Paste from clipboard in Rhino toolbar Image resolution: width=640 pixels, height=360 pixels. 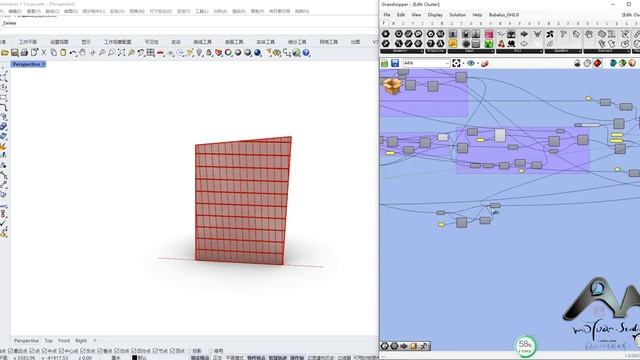pos(63,53)
